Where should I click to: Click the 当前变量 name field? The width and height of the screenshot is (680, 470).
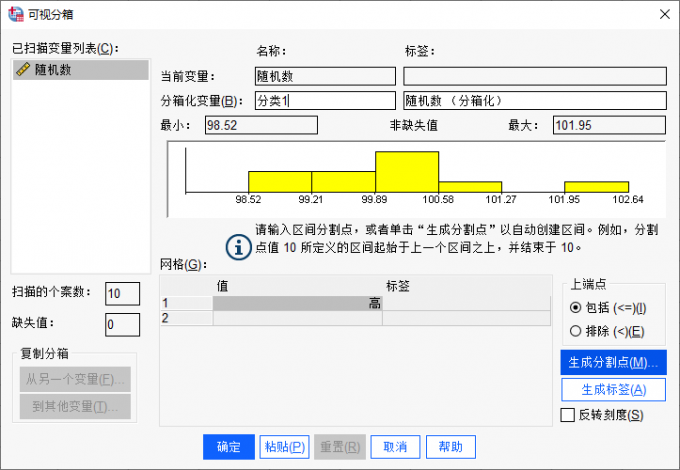coord(325,76)
